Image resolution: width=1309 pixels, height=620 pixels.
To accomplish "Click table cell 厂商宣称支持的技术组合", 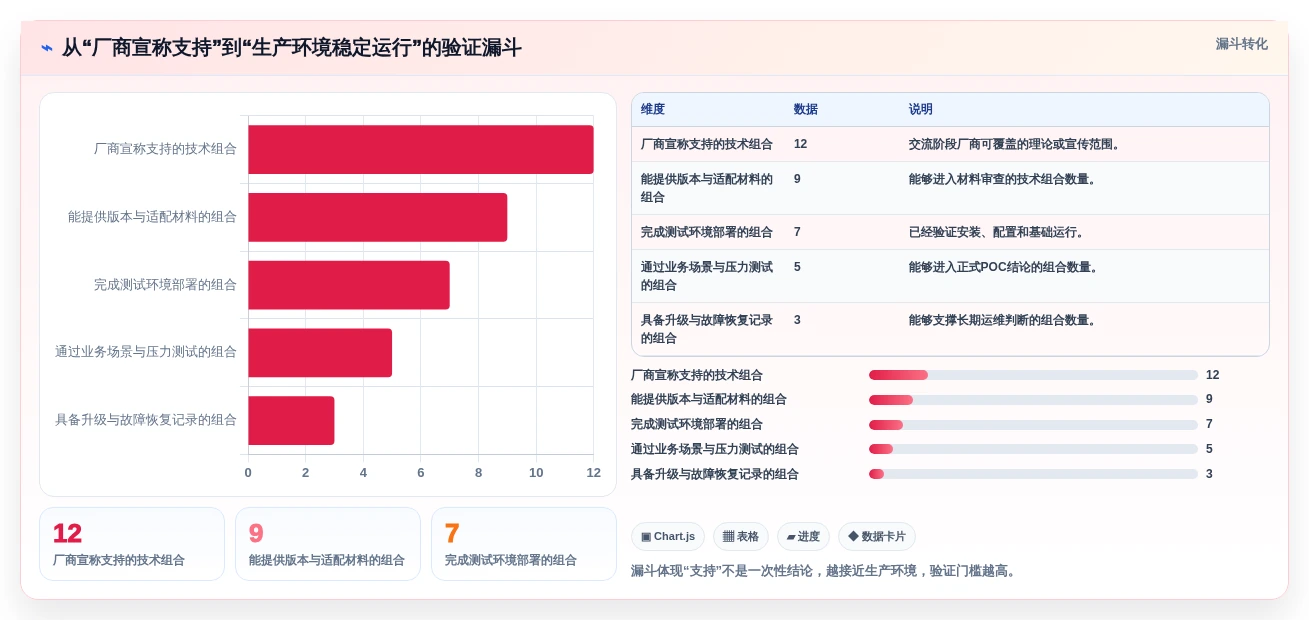I will click(x=707, y=144).
